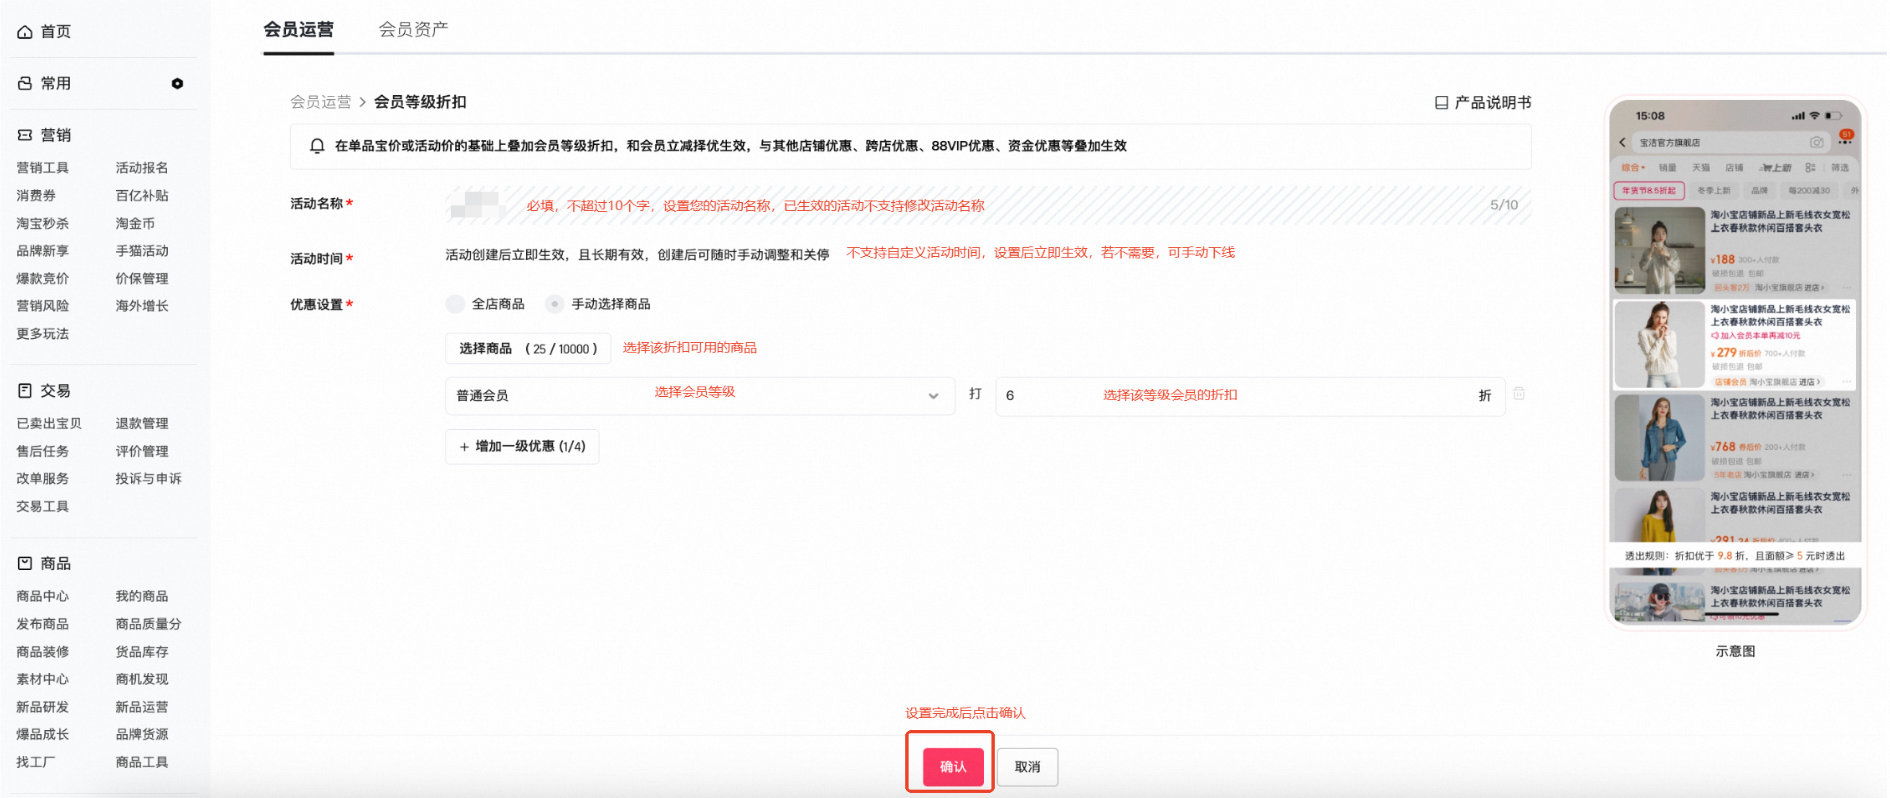Open the 普通会员 level dropdown
Viewport: 1890px width, 798px height.
coord(700,396)
